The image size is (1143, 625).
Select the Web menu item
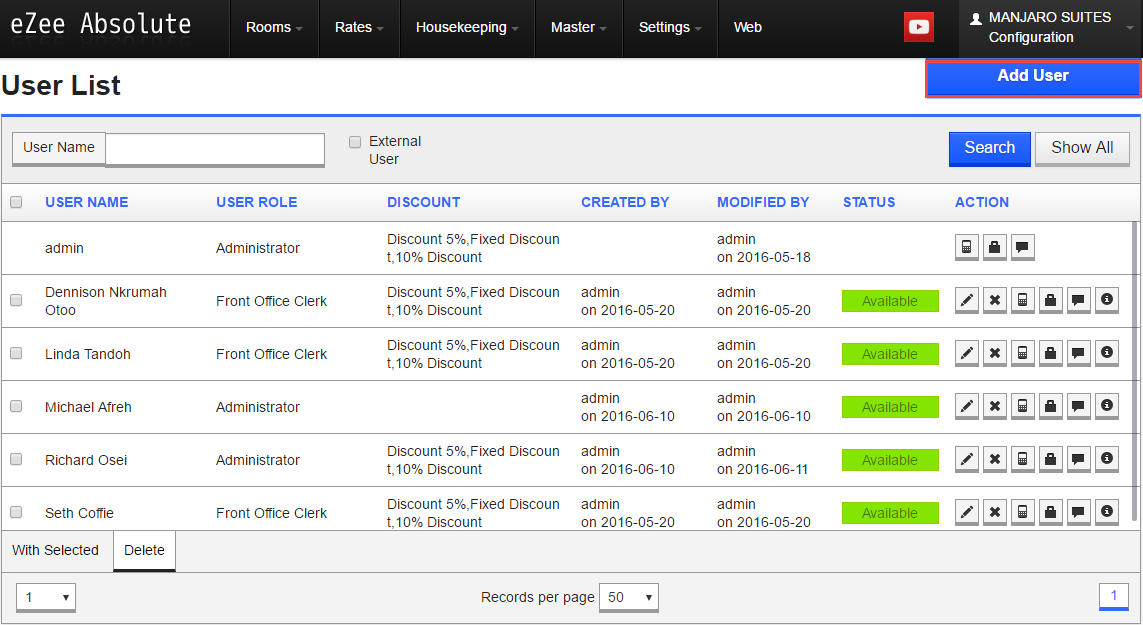747,27
